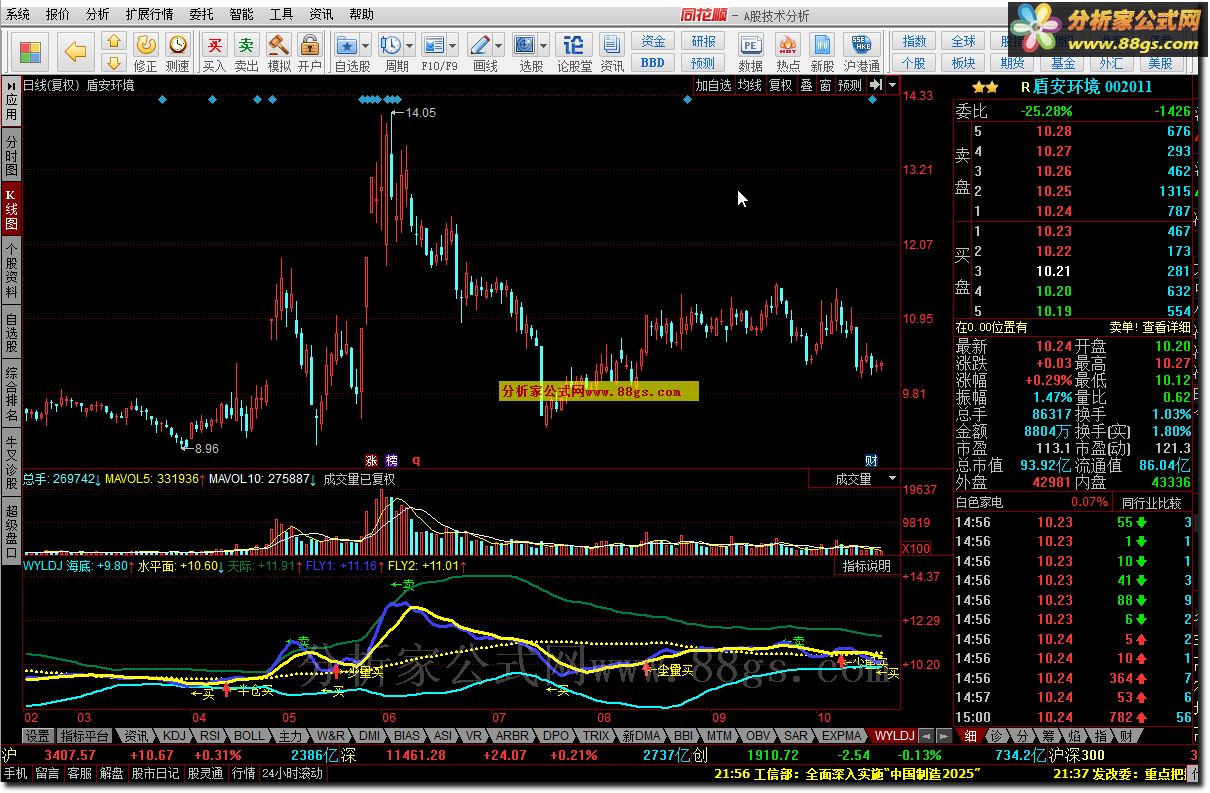The height and width of the screenshot is (793, 1210).
Task: Select the 分时图 sidebar tab
Action: (11, 156)
